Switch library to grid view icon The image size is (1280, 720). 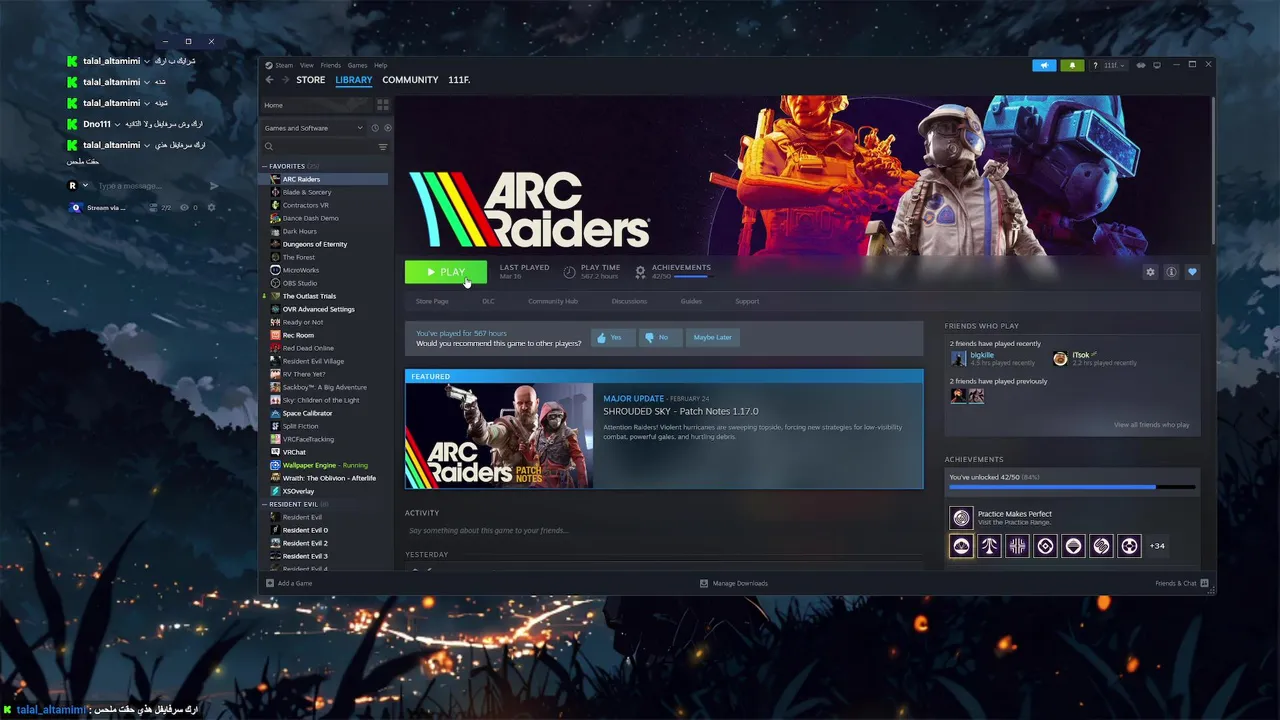[x=382, y=105]
